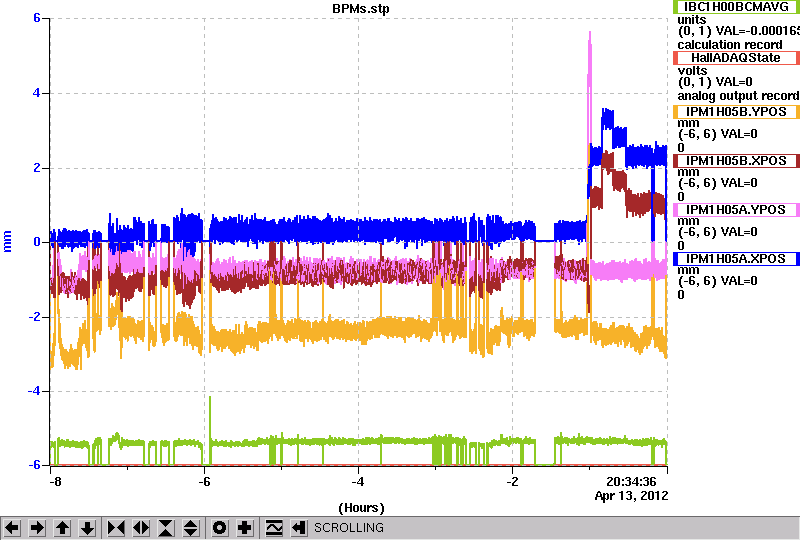The height and width of the screenshot is (540, 800).
Task: Click the -4 tick label on the time axis
Action: [358, 482]
